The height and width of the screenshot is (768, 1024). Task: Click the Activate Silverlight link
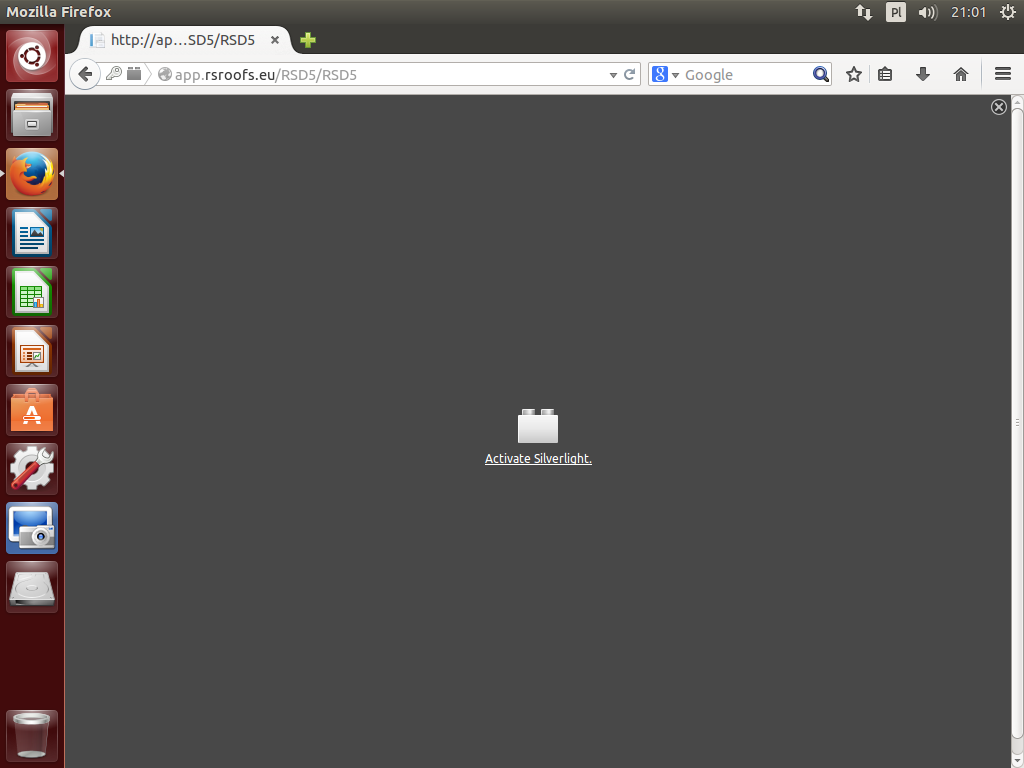(x=538, y=459)
